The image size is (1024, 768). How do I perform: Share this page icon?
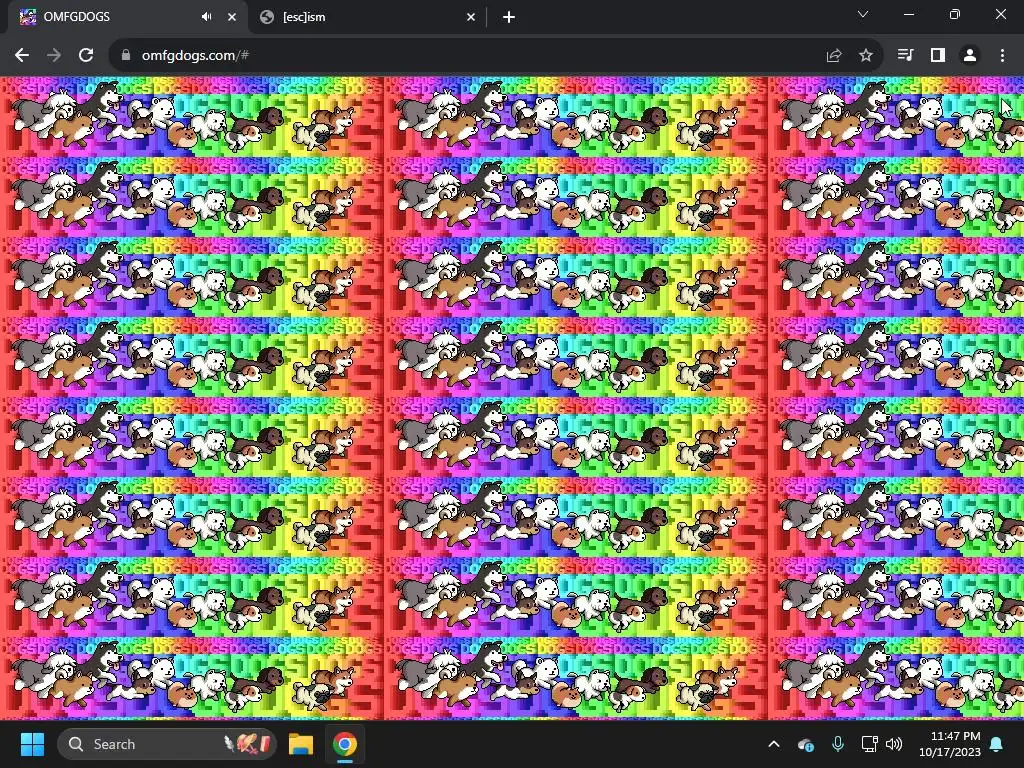(834, 56)
